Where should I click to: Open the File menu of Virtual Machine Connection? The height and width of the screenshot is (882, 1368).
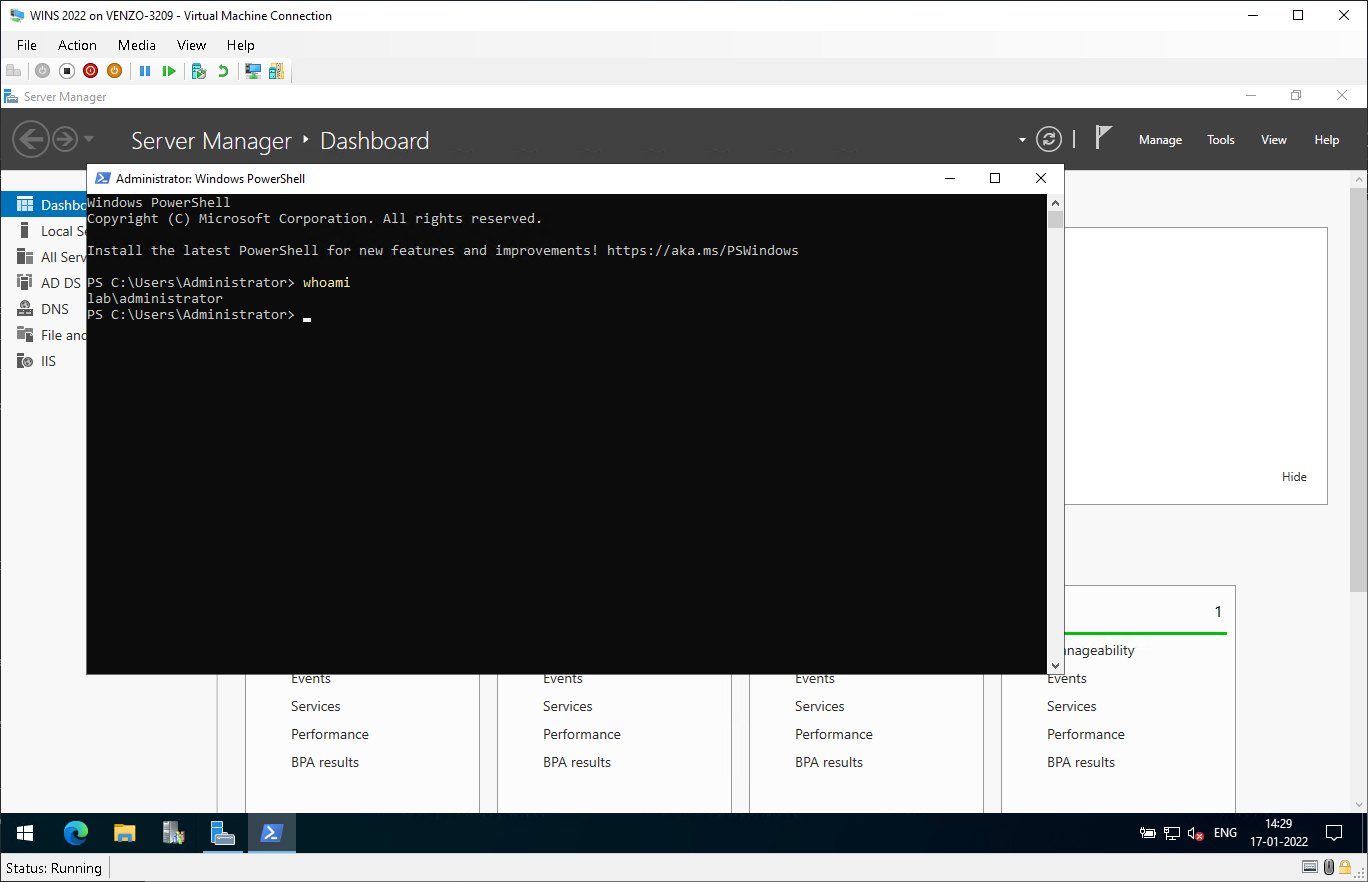tap(27, 45)
